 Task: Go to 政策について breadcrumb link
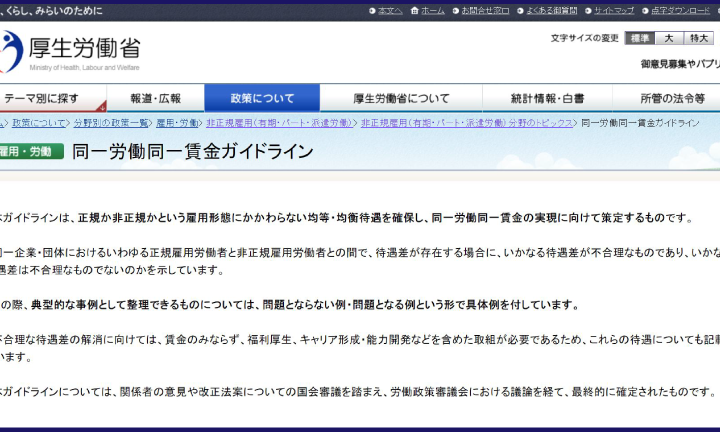[x=39, y=123]
